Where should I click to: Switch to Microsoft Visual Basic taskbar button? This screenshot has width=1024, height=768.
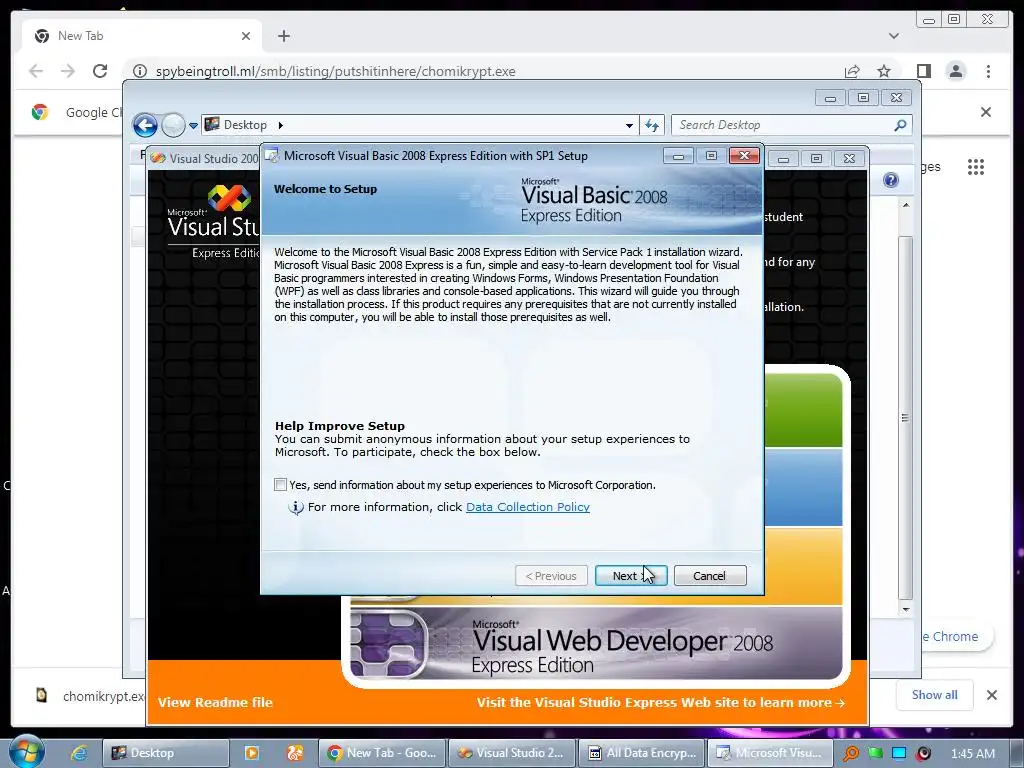771,753
